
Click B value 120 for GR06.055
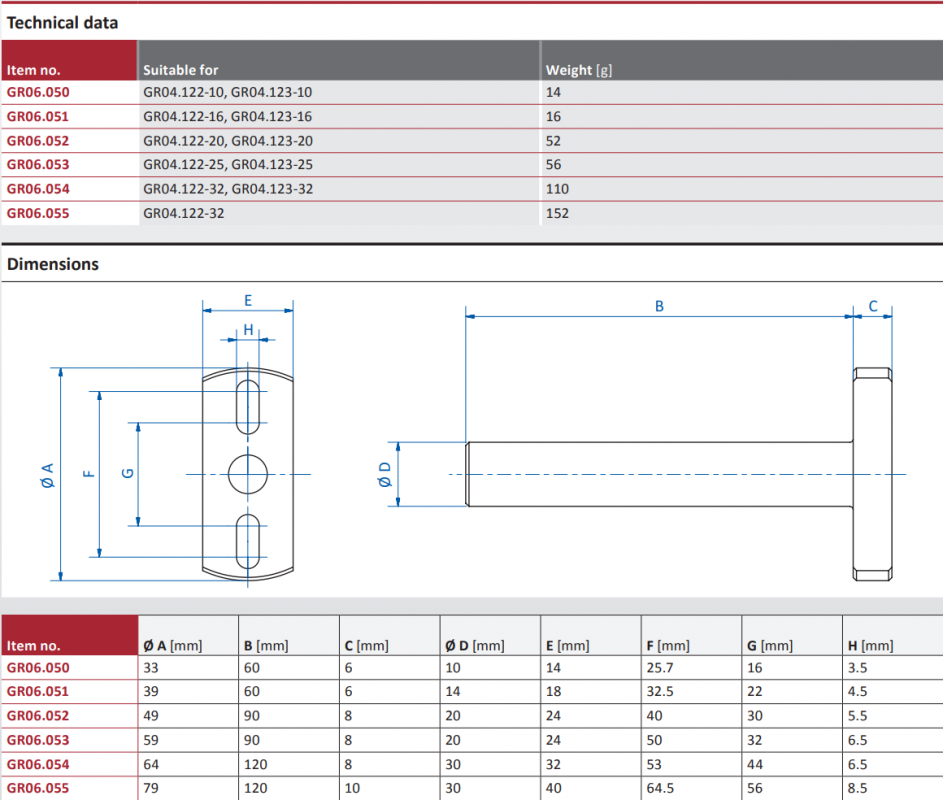(256, 788)
